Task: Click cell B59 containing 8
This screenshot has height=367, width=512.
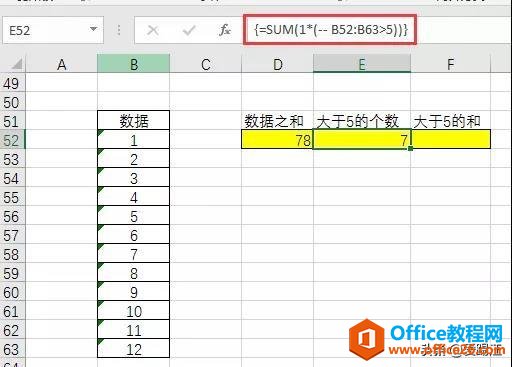Action: (x=134, y=273)
